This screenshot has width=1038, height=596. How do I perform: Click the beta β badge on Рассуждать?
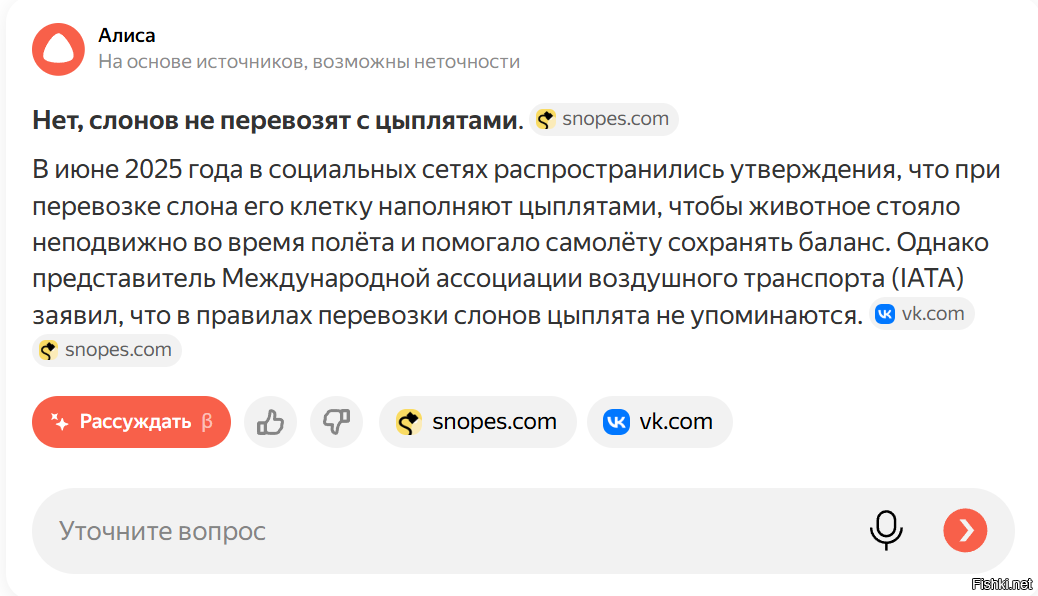(207, 422)
